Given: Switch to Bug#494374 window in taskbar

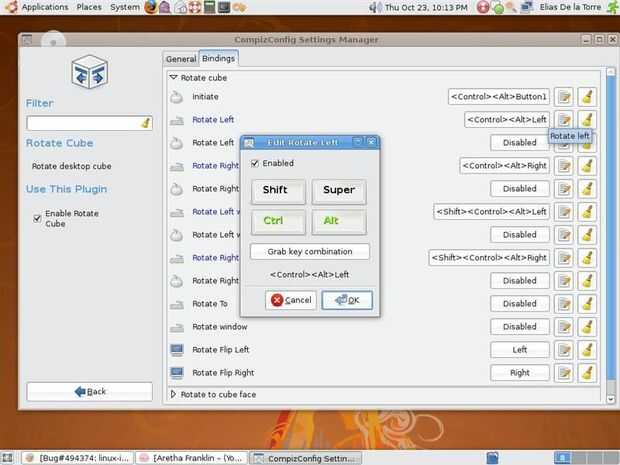Looking at the screenshot, I should click(x=78, y=458).
